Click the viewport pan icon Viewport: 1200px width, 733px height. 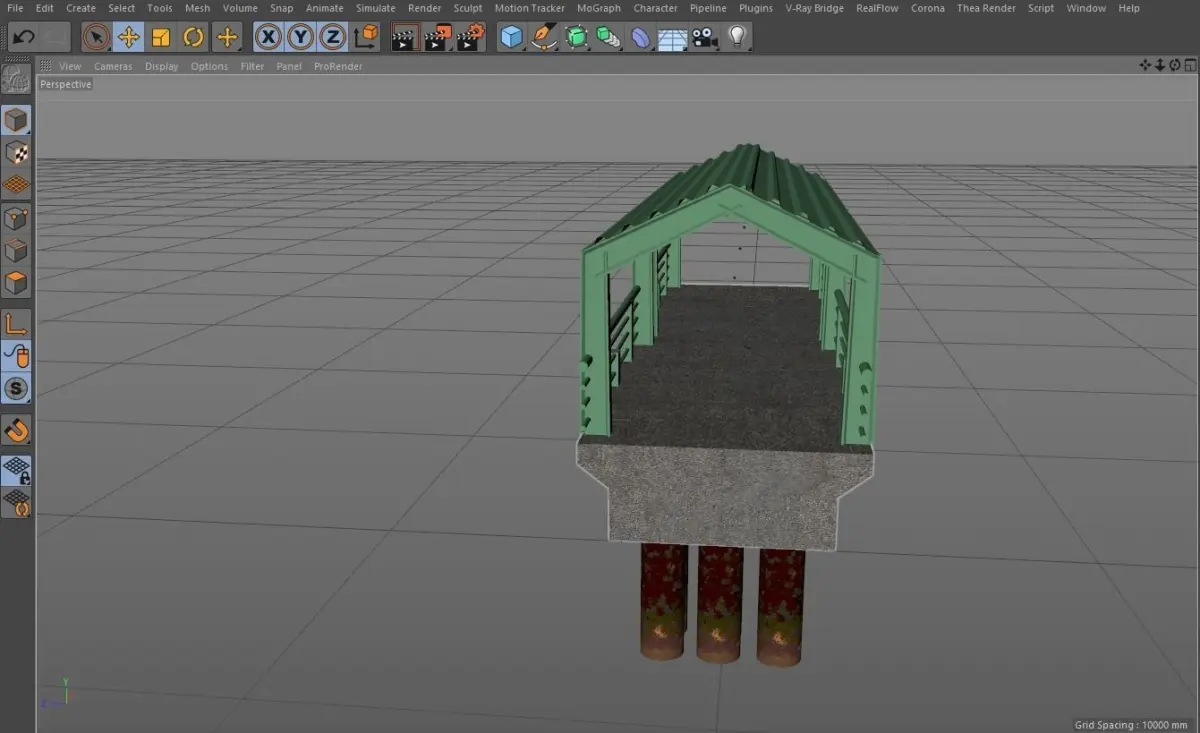coord(1145,66)
